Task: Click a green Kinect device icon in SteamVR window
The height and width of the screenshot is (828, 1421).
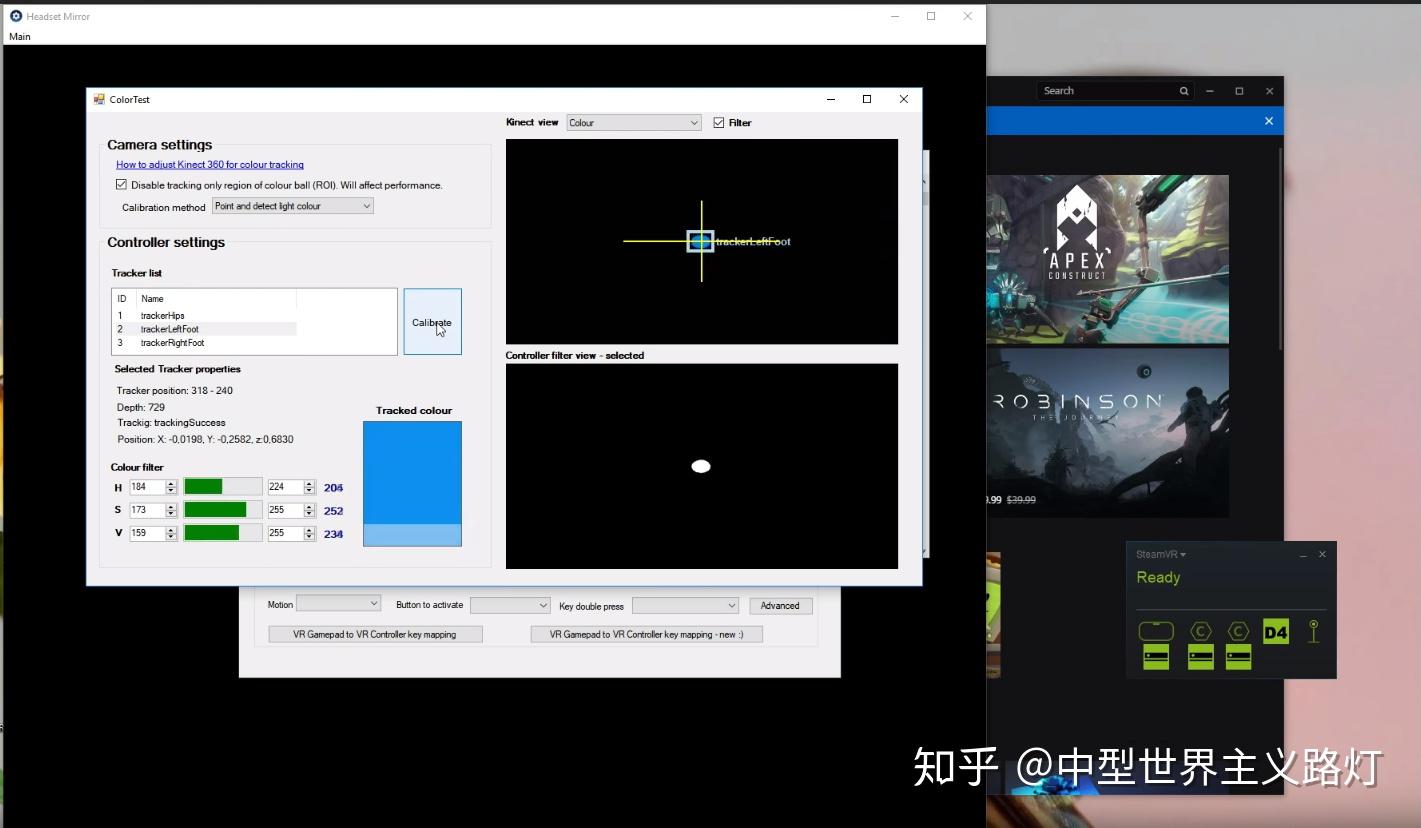Action: click(1156, 656)
